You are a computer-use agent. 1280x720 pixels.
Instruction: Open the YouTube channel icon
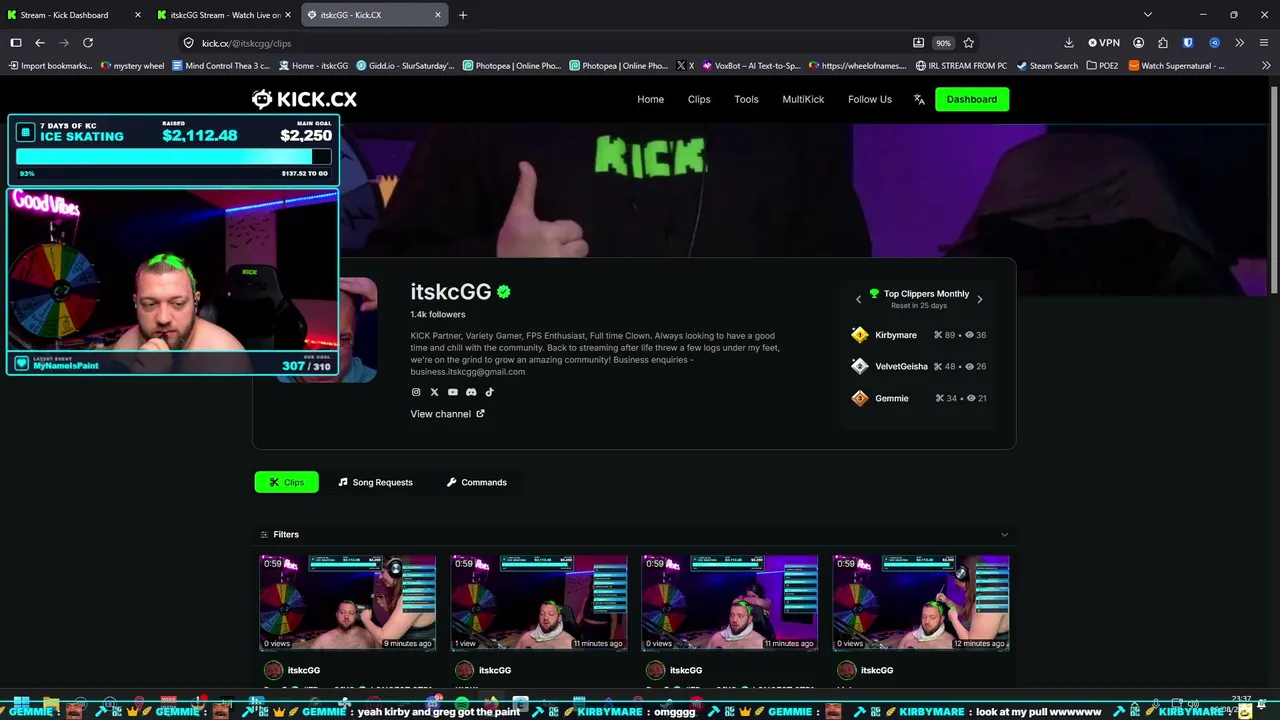pyautogui.click(x=453, y=392)
